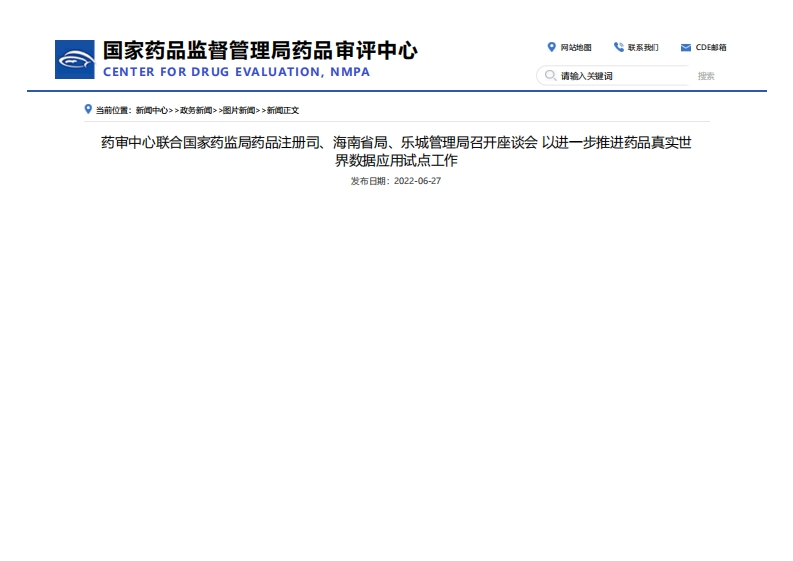The height and width of the screenshot is (561, 793).
Task: Click the CDE邮箱 envelope icon
Action: 686,47
